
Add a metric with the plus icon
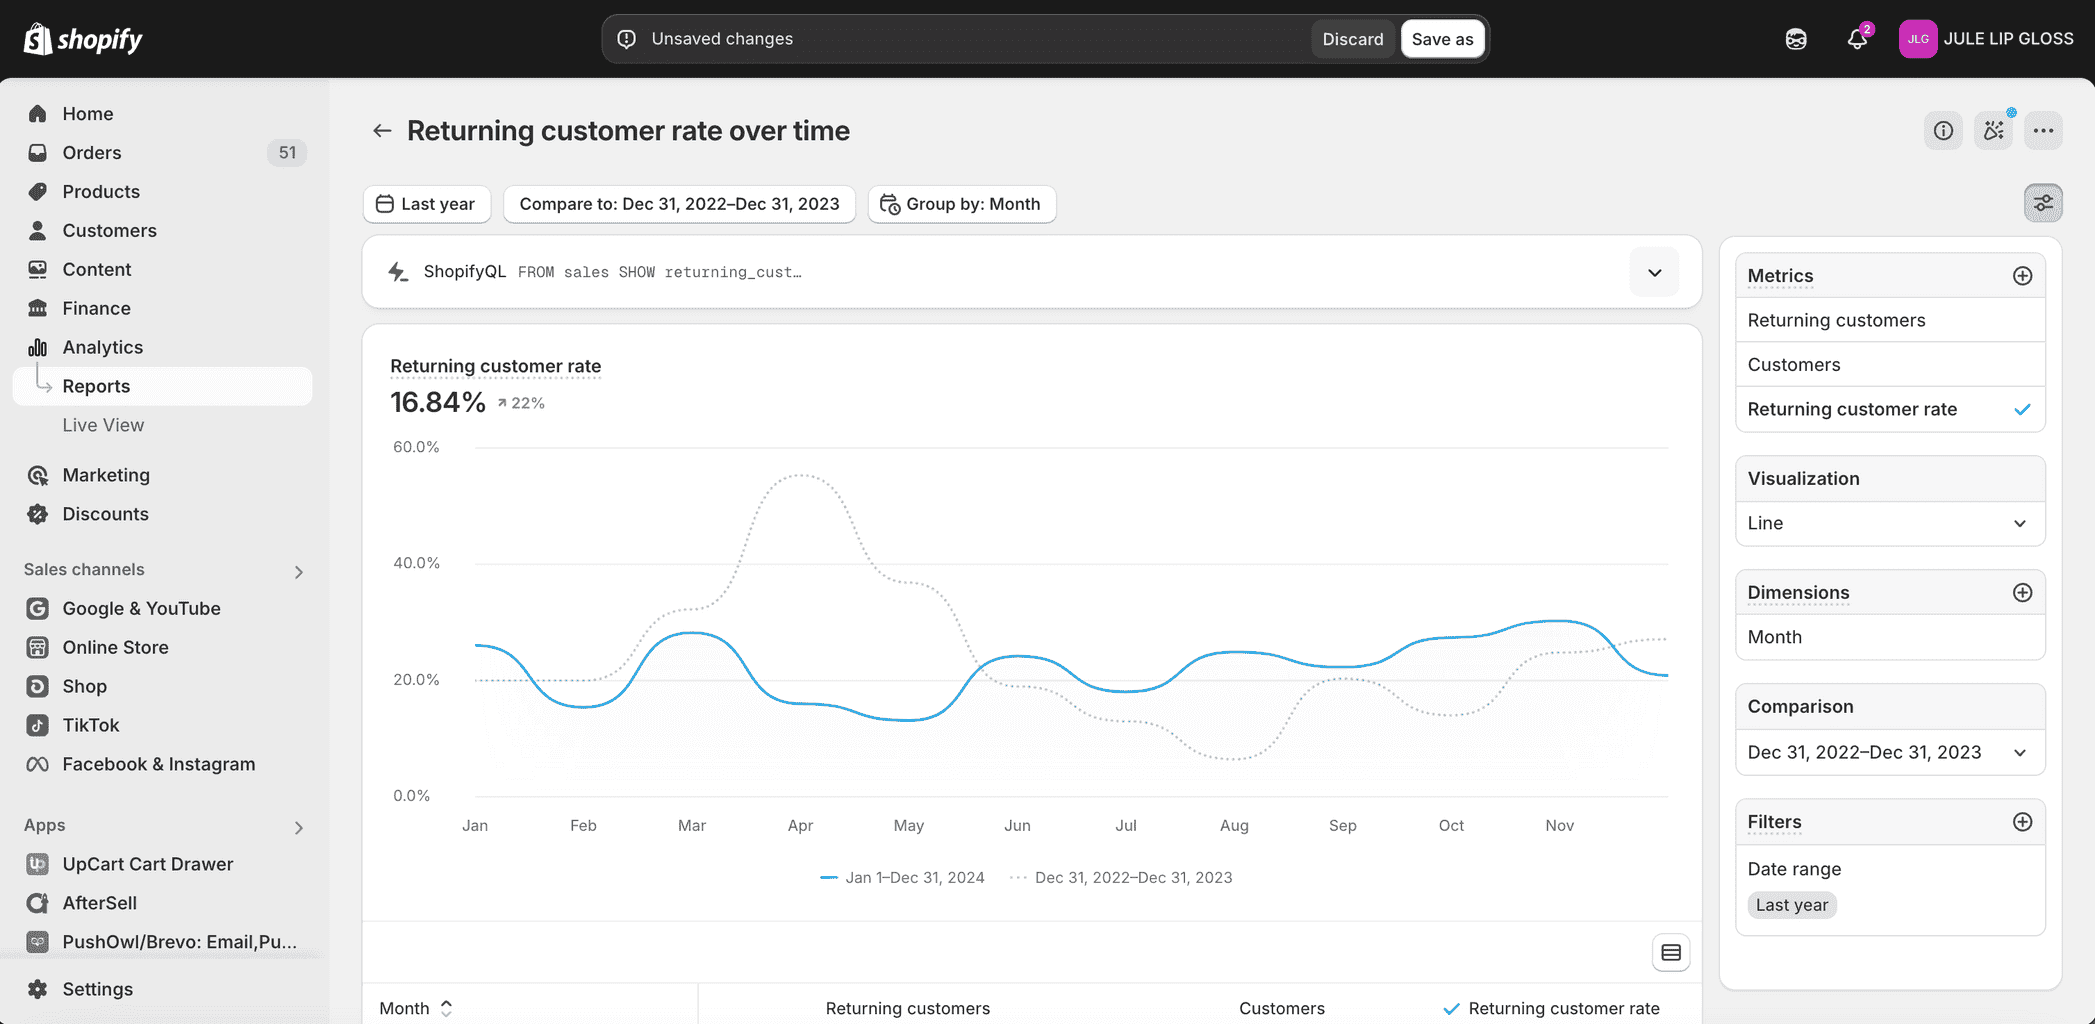click(x=2022, y=276)
